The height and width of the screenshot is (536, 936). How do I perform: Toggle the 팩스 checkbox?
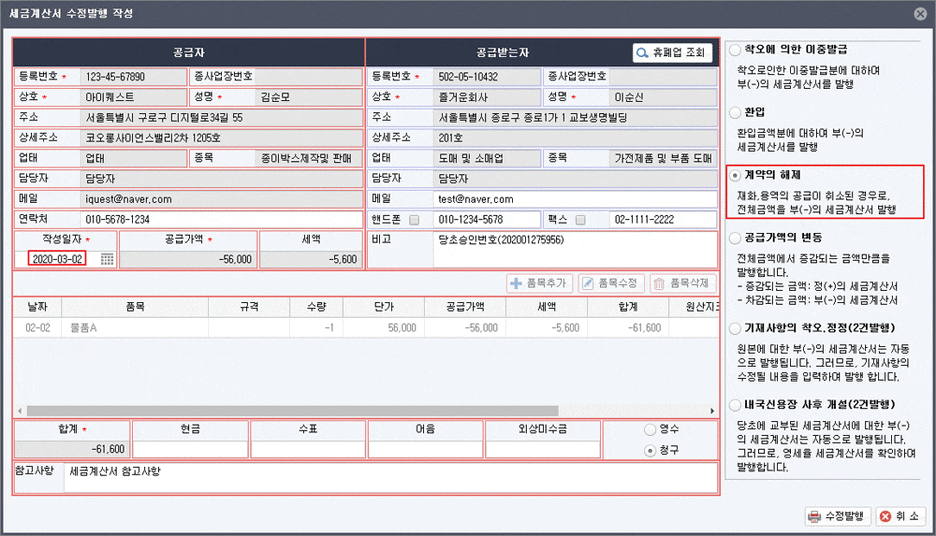[580, 220]
